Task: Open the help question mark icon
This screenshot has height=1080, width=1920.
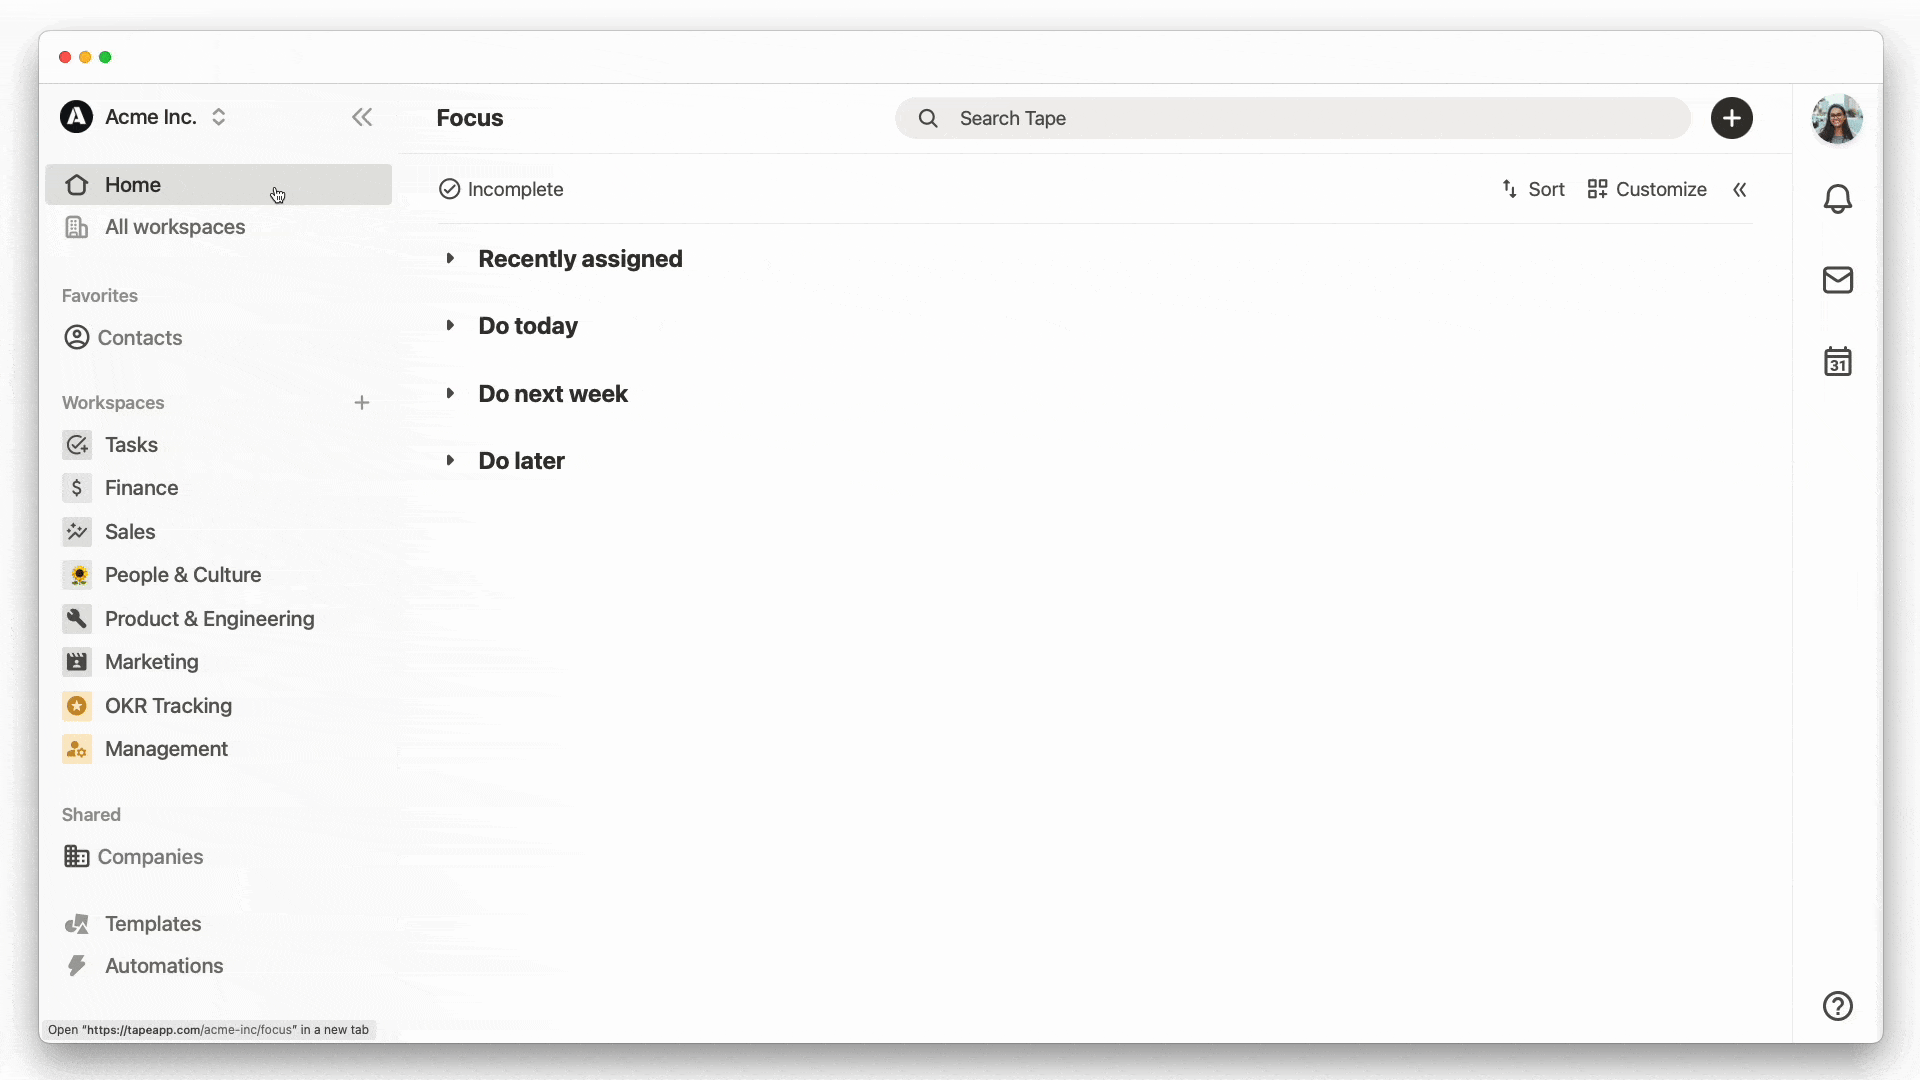Action: 1837,1005
